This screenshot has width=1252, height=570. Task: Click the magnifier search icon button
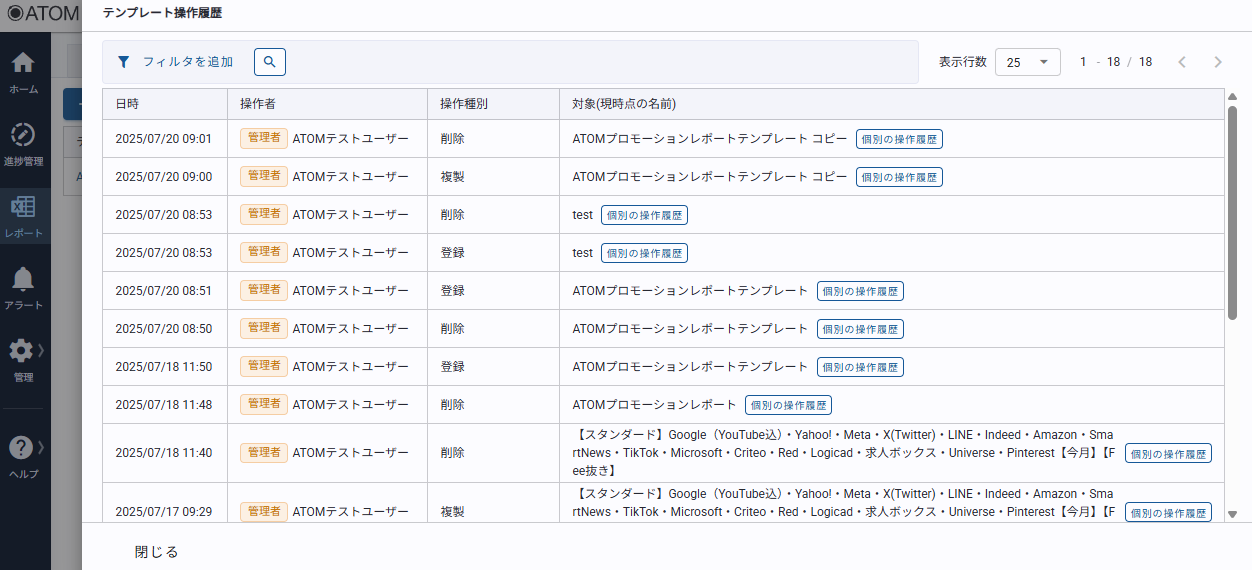coord(270,62)
